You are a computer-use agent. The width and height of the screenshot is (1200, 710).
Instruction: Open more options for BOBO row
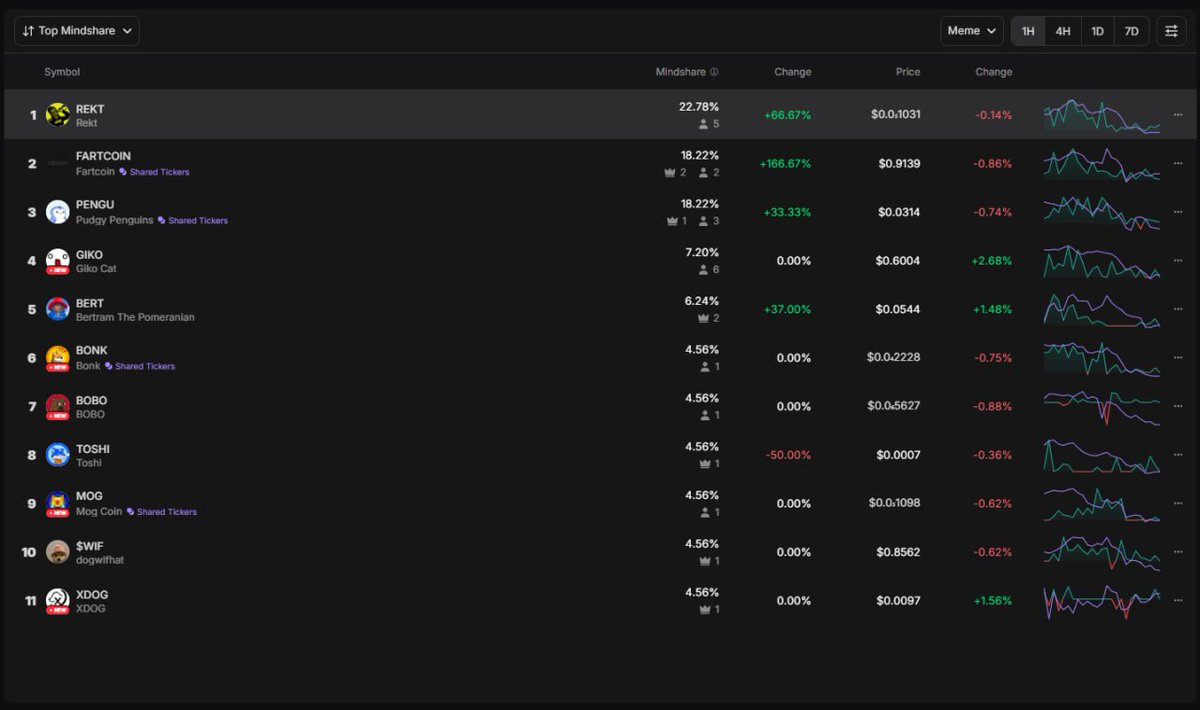point(1177,406)
